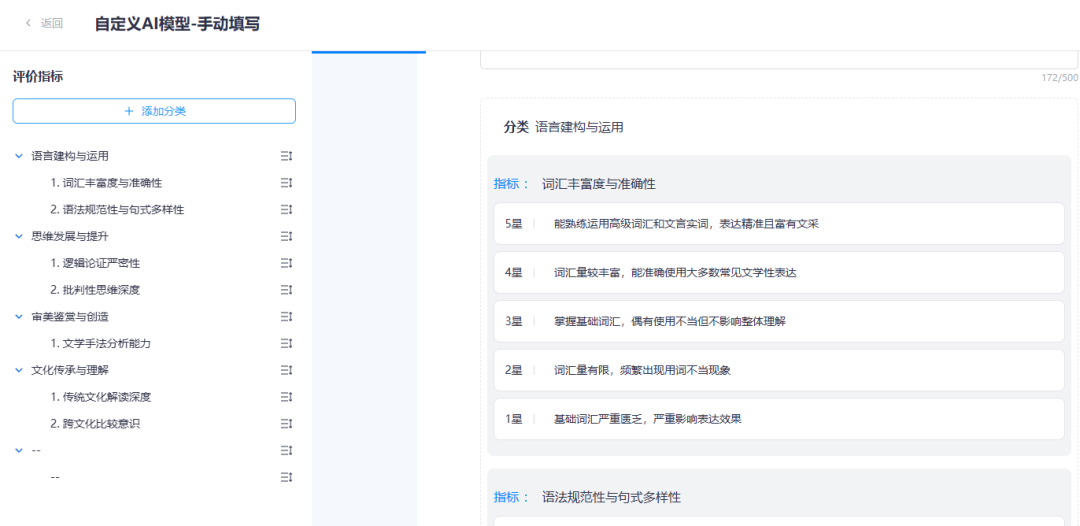Select tree item 2. 语法规范性与句式多样性
Viewport: 1080px width, 526px height.
(117, 209)
